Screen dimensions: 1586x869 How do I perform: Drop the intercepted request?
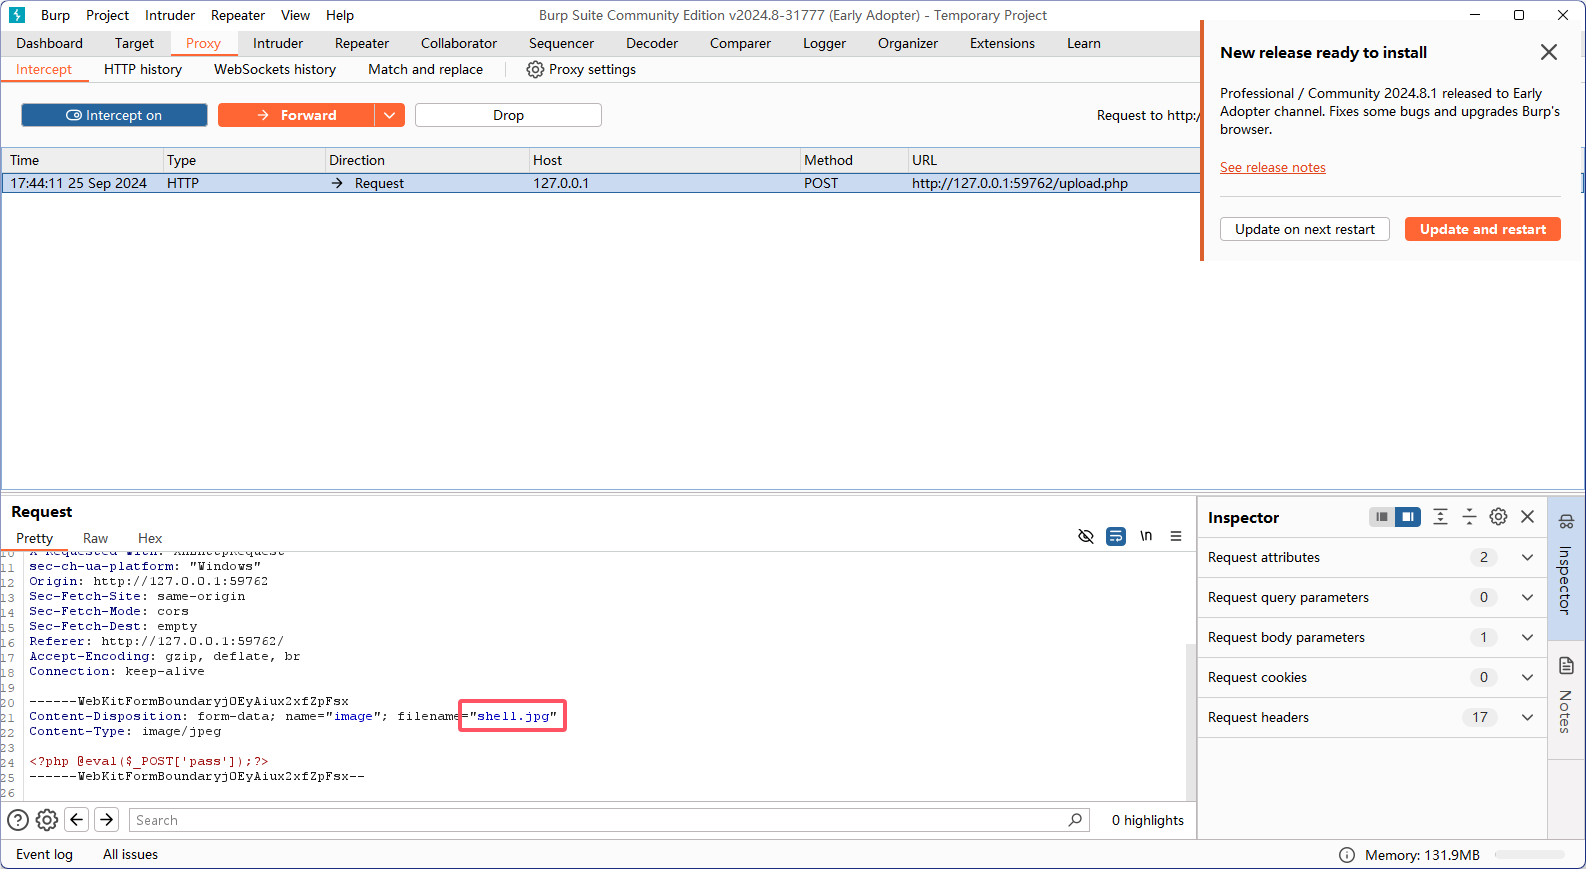click(508, 115)
